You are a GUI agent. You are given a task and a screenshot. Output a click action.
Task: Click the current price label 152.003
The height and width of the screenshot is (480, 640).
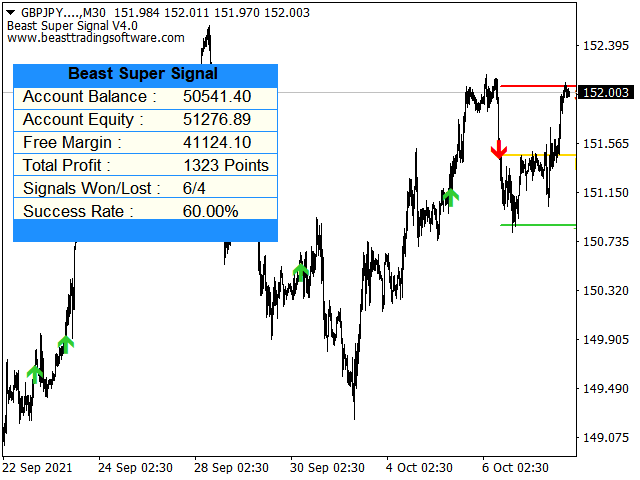pyautogui.click(x=606, y=93)
